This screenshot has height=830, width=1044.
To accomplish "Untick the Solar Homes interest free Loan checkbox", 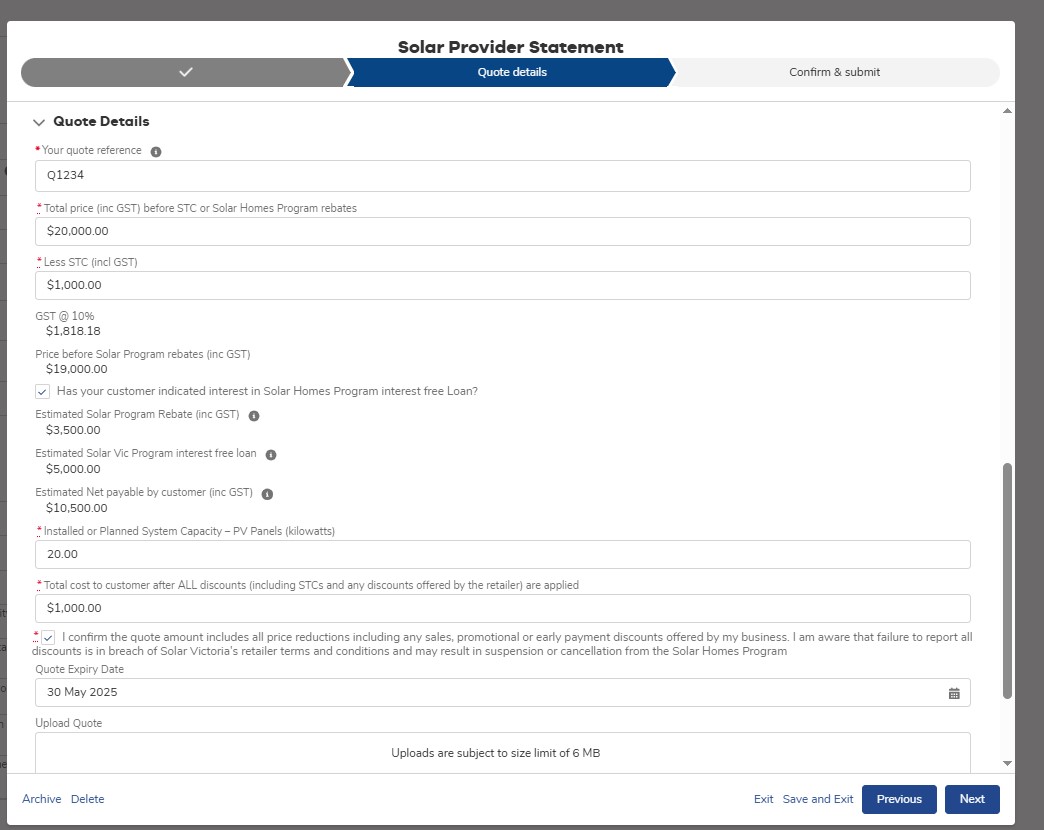I will (43, 391).
